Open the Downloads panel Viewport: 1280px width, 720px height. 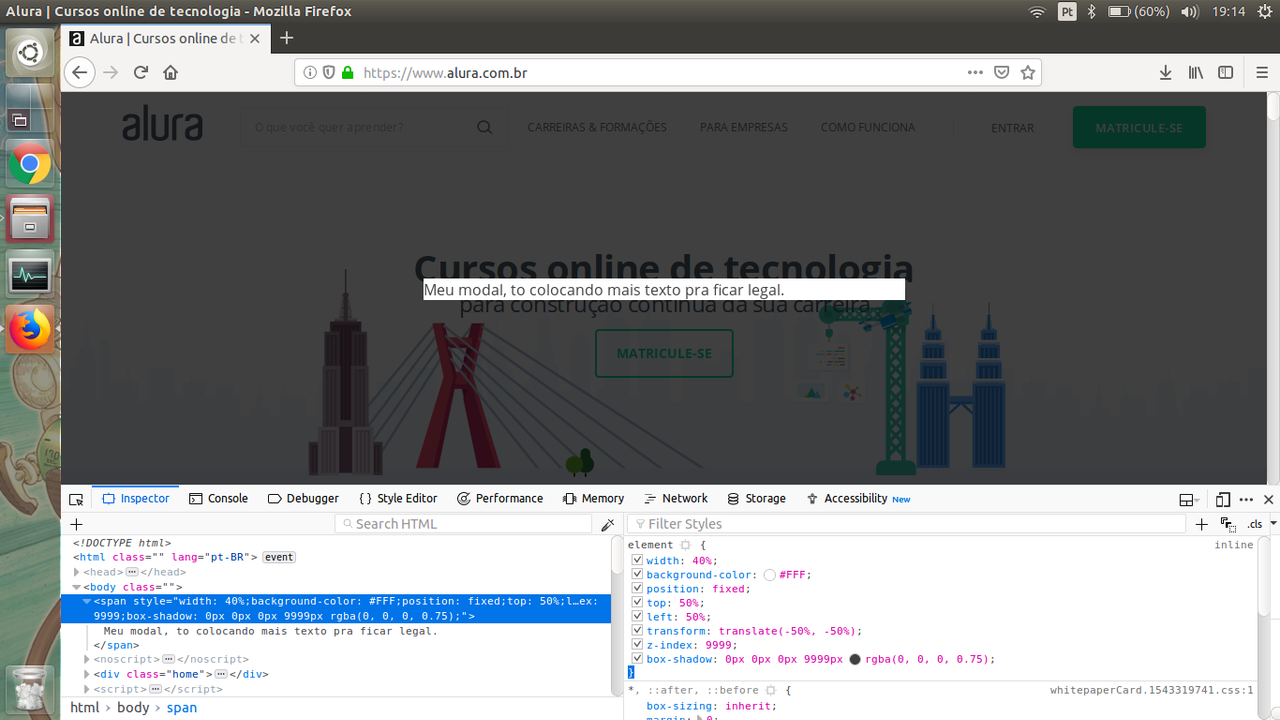click(1165, 72)
